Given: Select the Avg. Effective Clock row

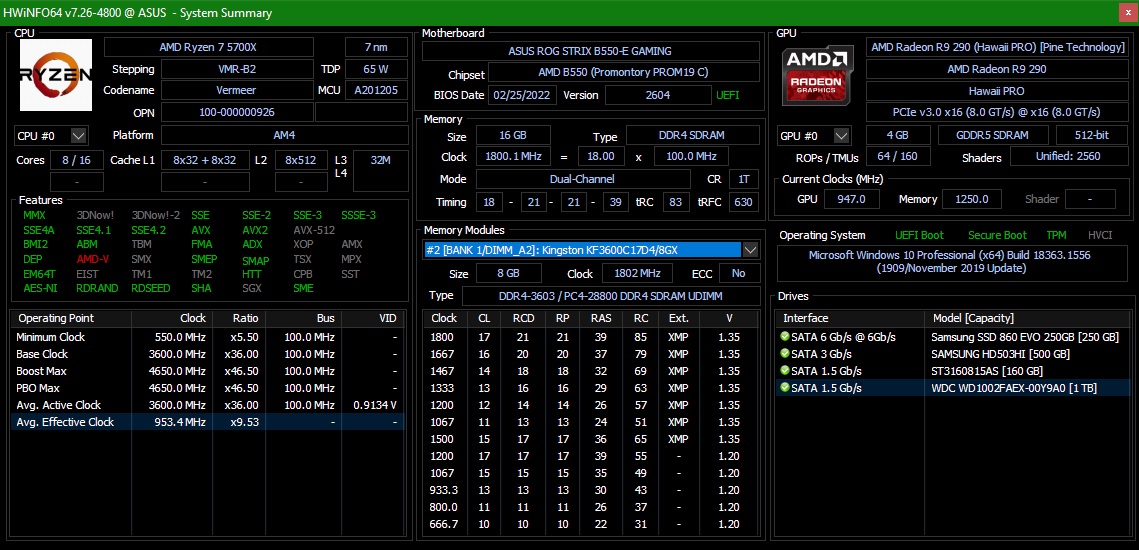Looking at the screenshot, I should (207, 422).
